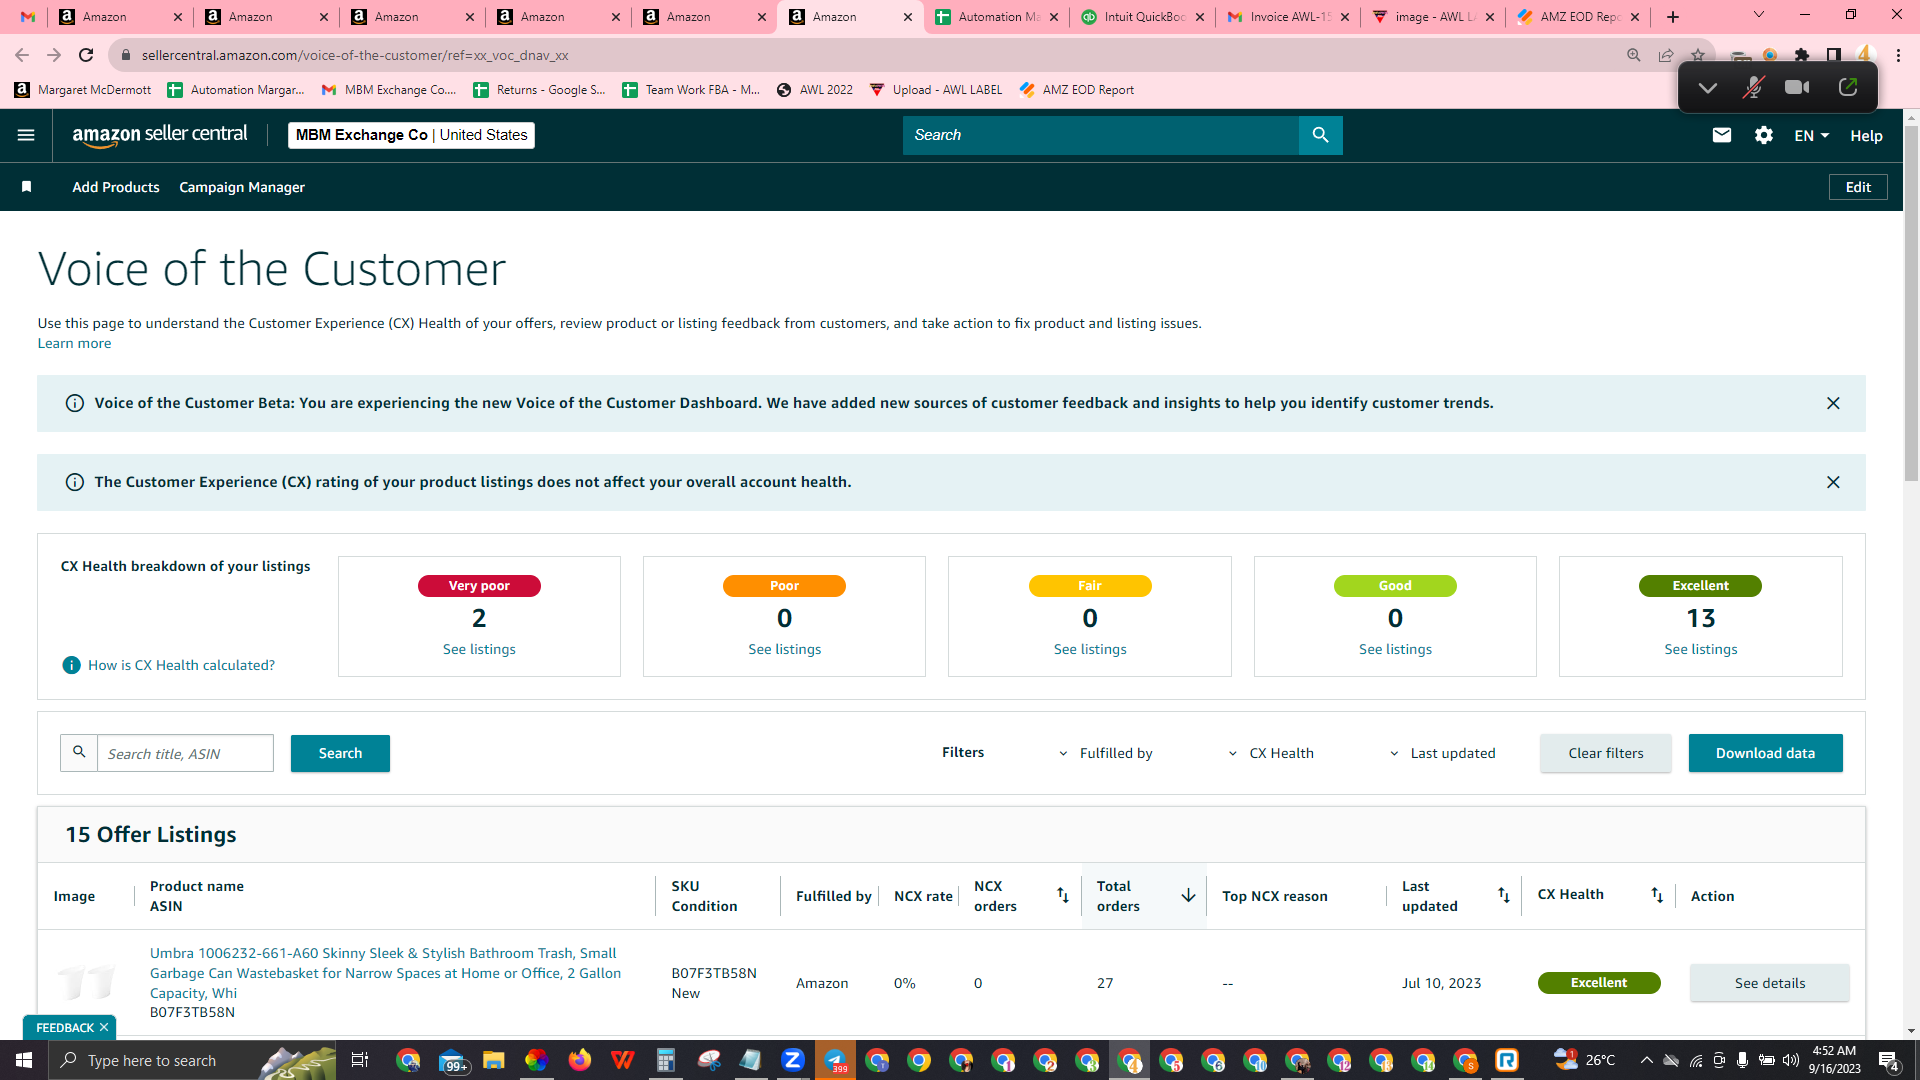Unmute the microphone in the meeting overlay
This screenshot has width=1920, height=1080.
coord(1752,88)
